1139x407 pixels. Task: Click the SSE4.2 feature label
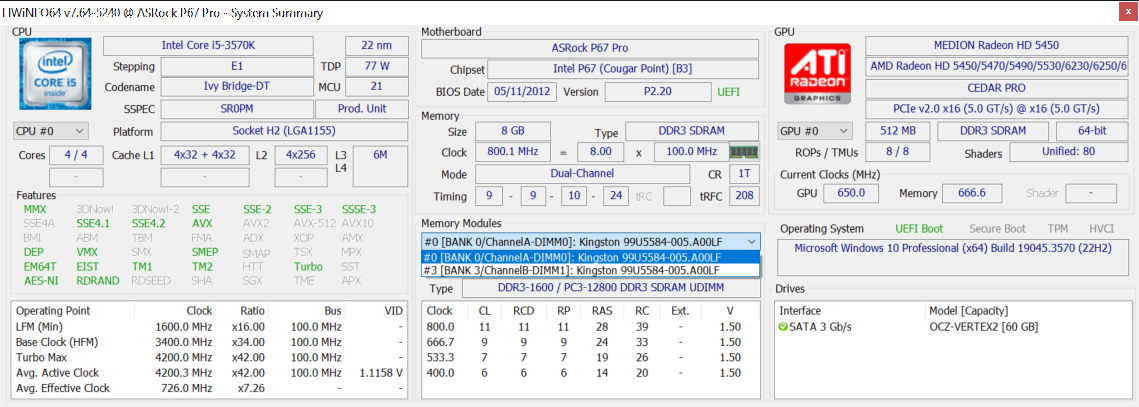click(149, 223)
